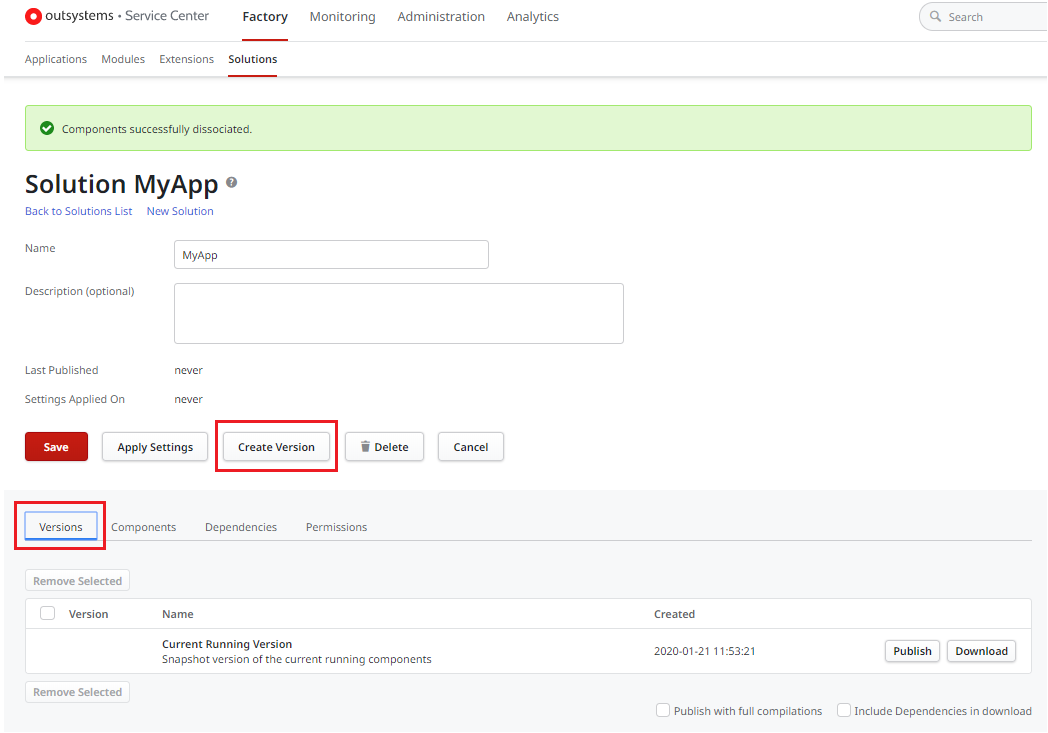
Task: Open the Dependencies tab
Action: [x=240, y=526]
